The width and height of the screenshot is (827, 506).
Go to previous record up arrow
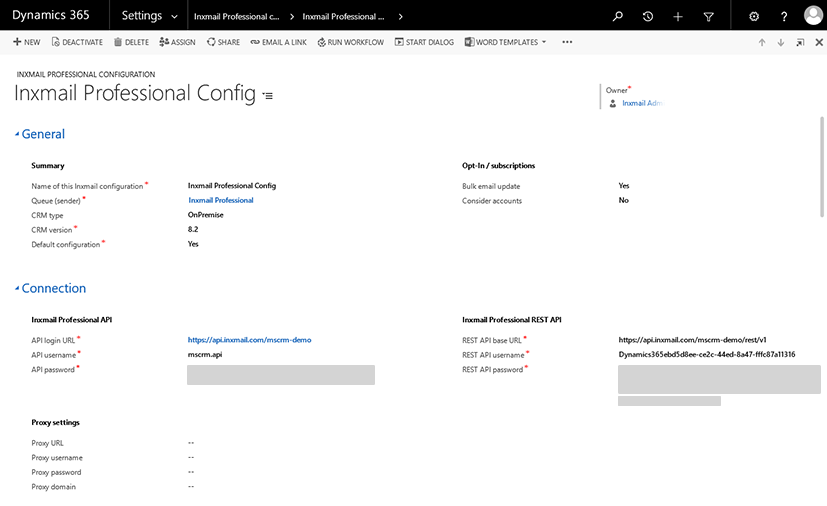click(x=762, y=43)
